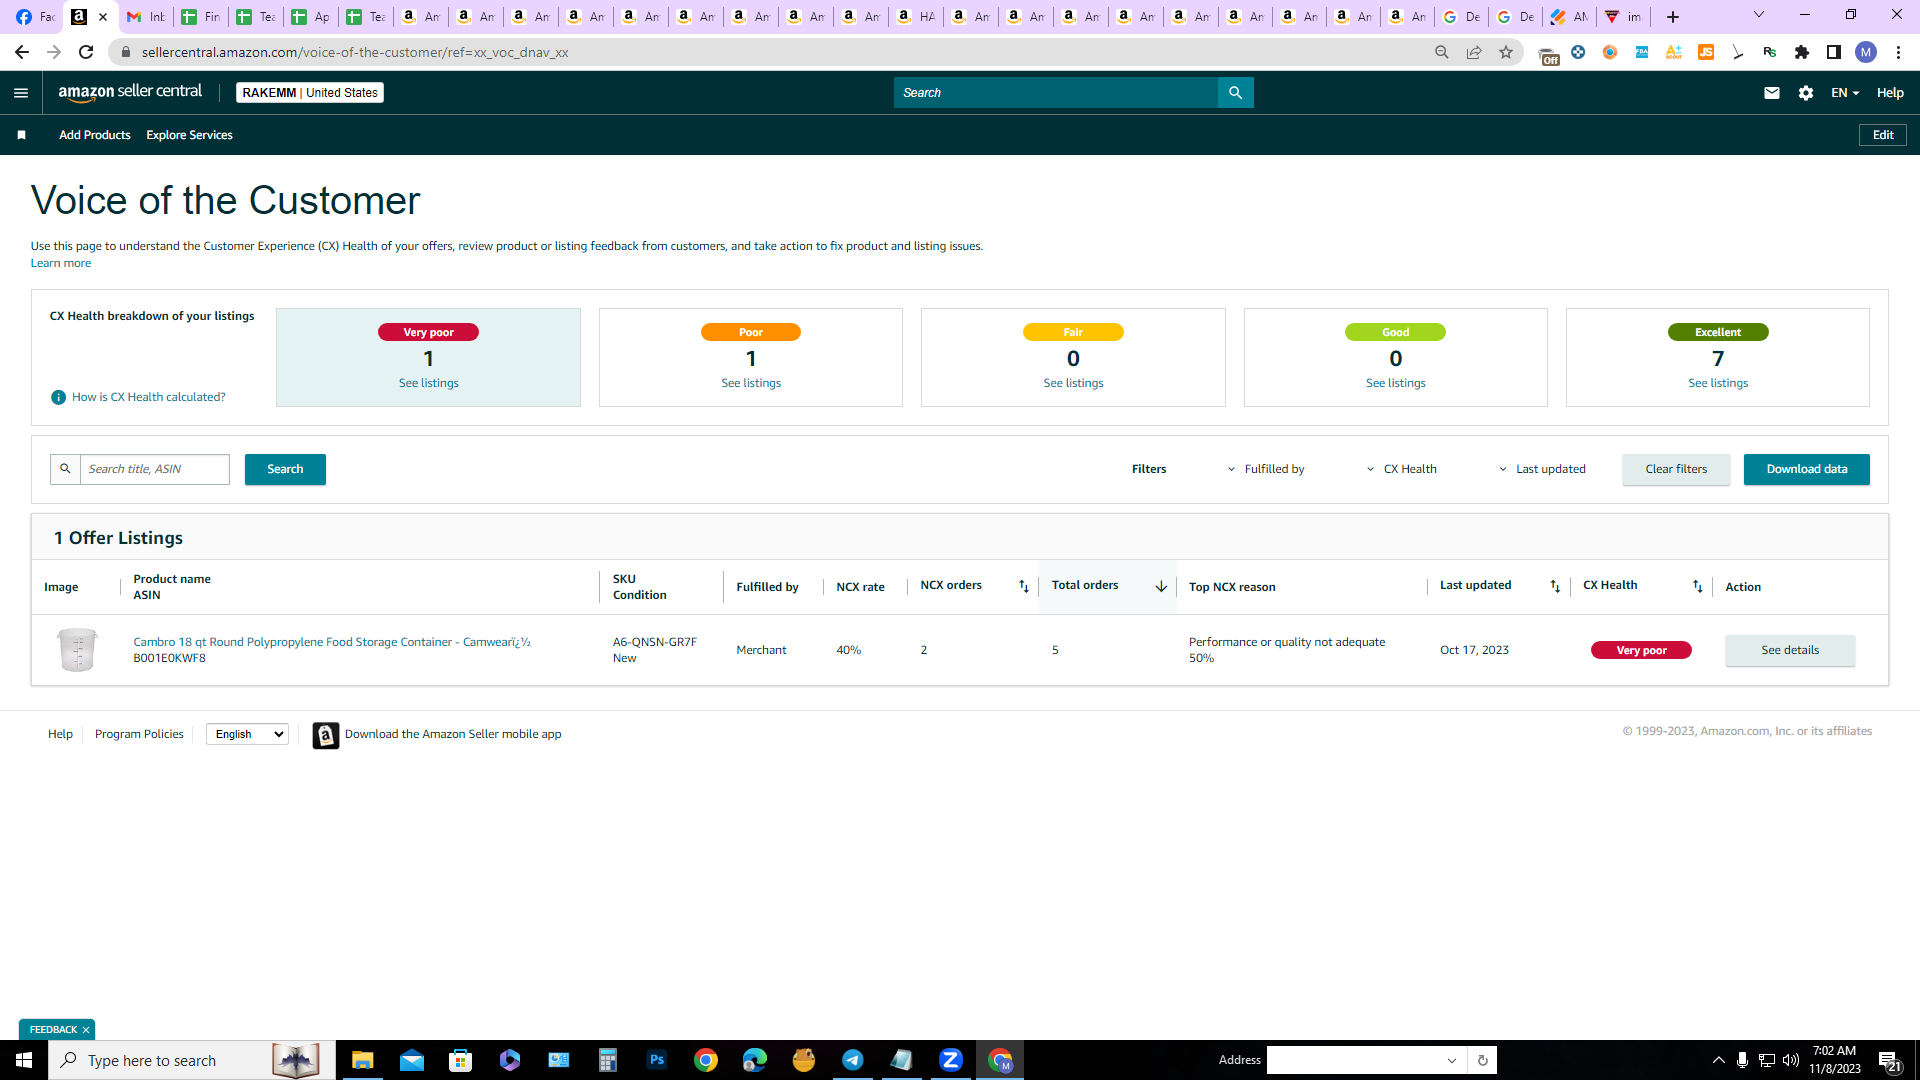Click the Search title, ASIN input field
The image size is (1920, 1080).
154,469
